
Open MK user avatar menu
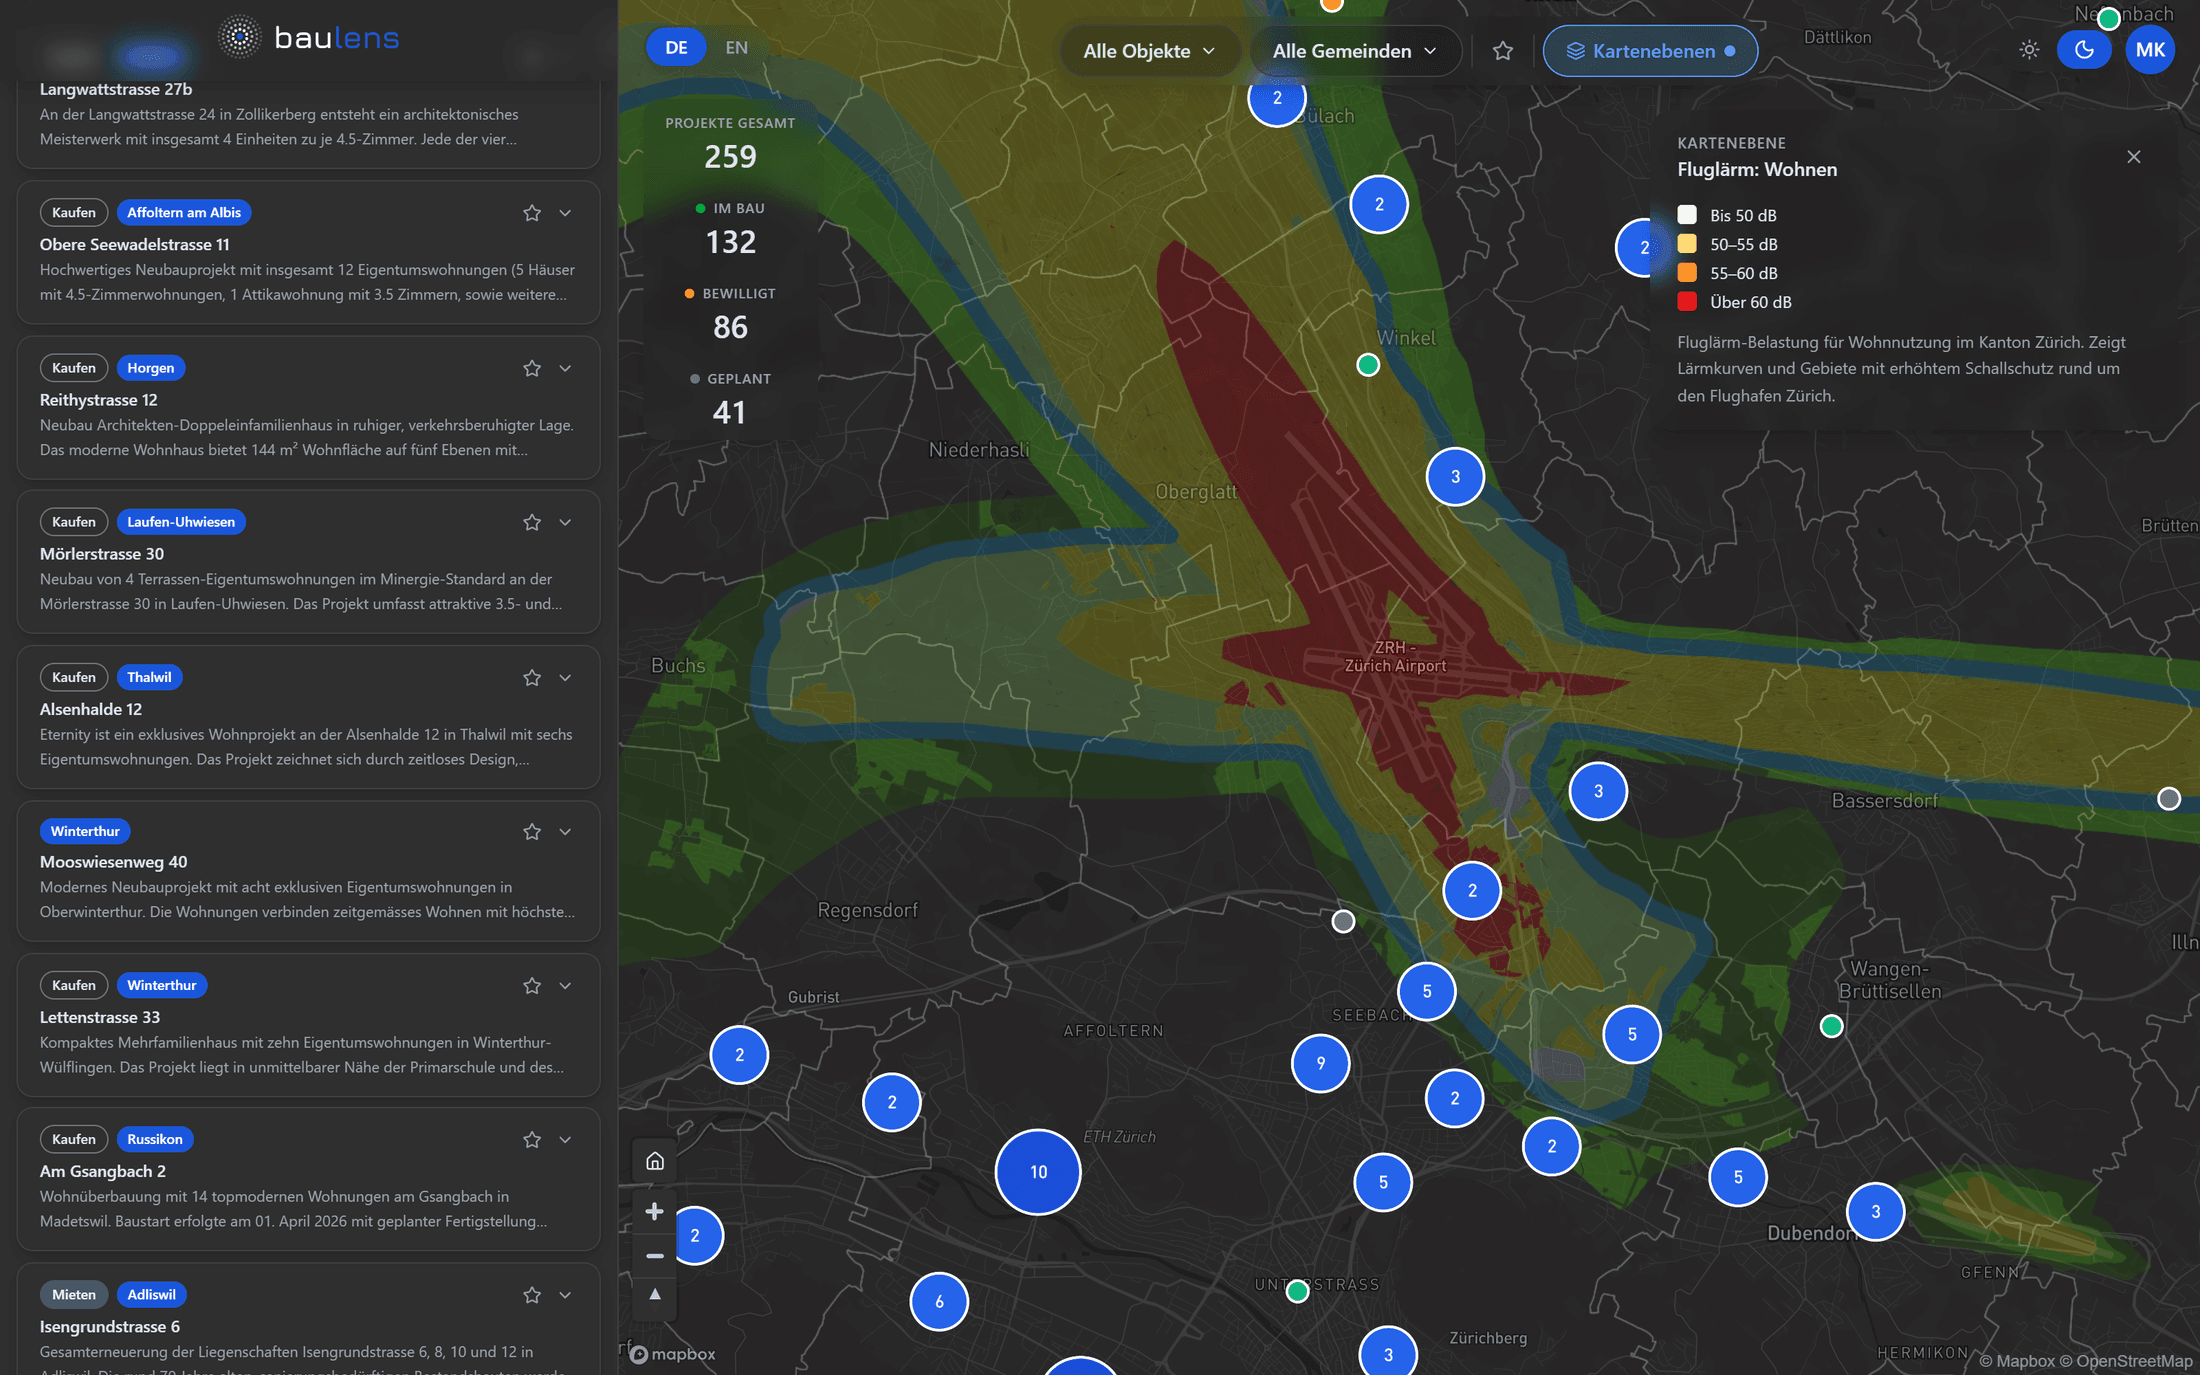click(x=2150, y=50)
